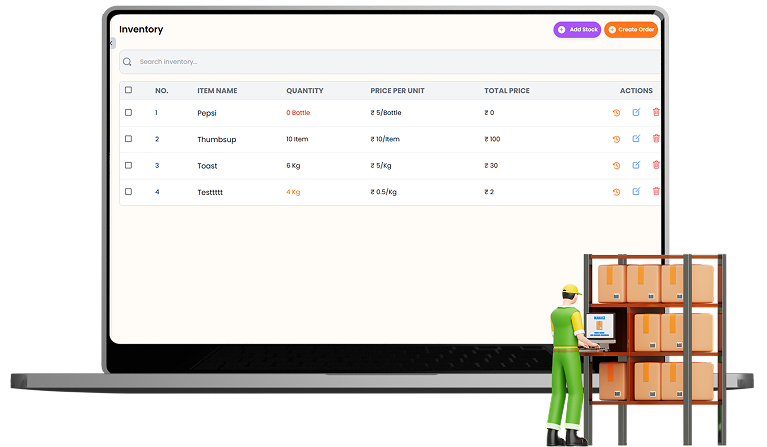Click the Create Order button
Screen dimensions: 767x447
(x=631, y=29)
